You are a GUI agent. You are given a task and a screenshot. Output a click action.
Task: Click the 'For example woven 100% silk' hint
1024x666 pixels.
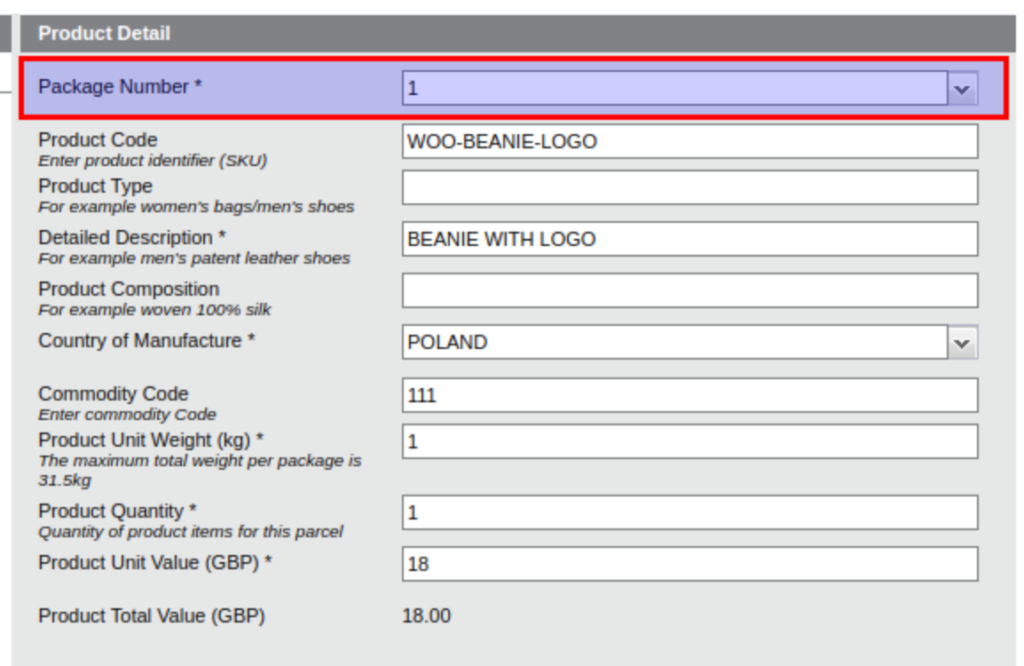click(x=155, y=309)
